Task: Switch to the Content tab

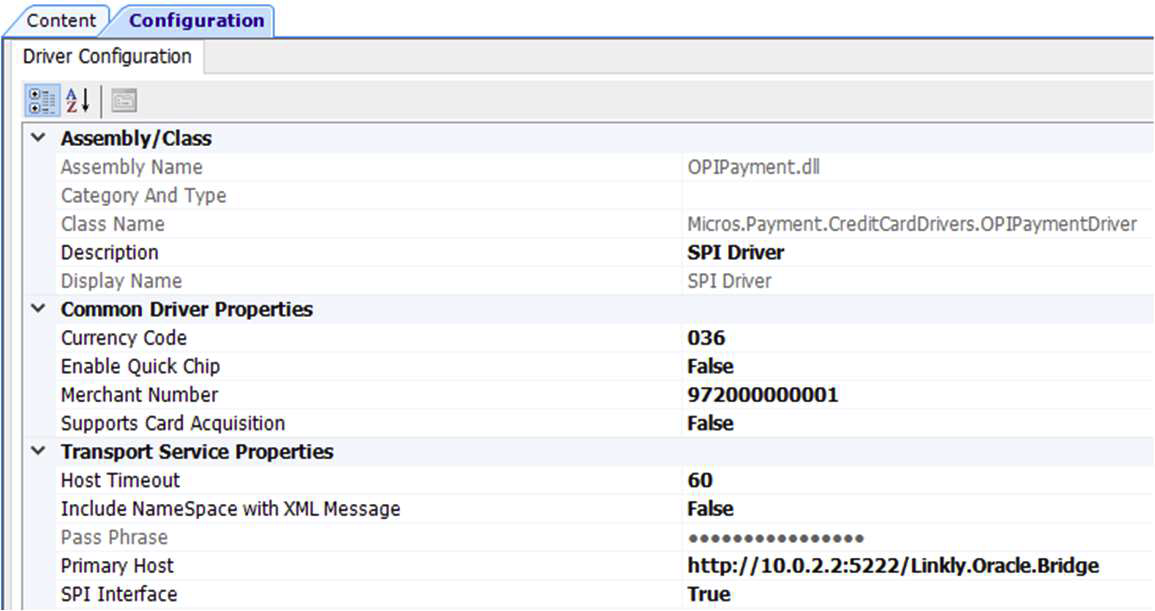Action: [x=62, y=20]
